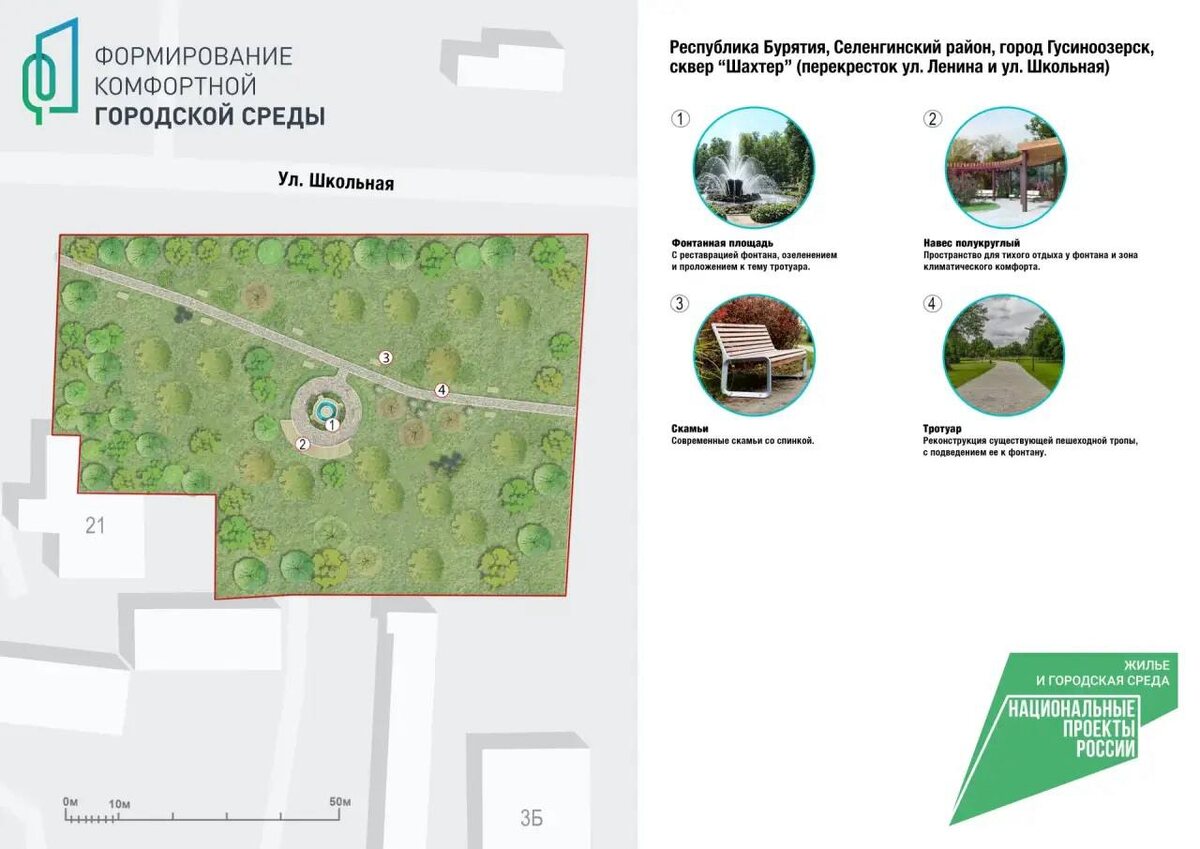
Task: Click building number 21 on the map
Action: click(x=95, y=525)
